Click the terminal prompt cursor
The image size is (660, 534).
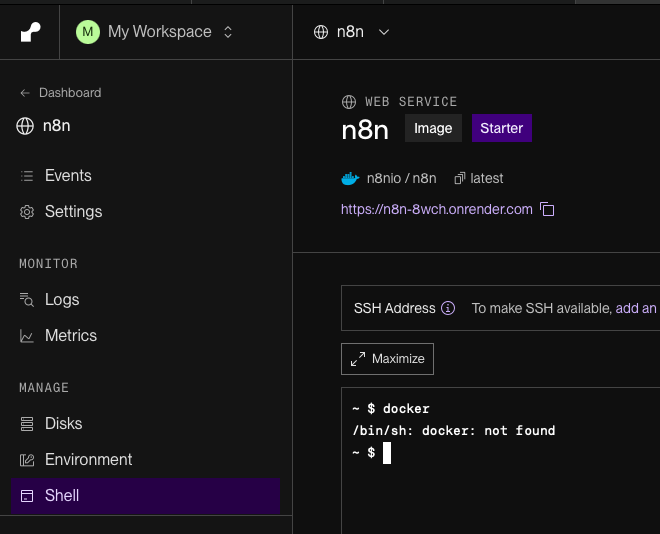[x=387, y=453]
